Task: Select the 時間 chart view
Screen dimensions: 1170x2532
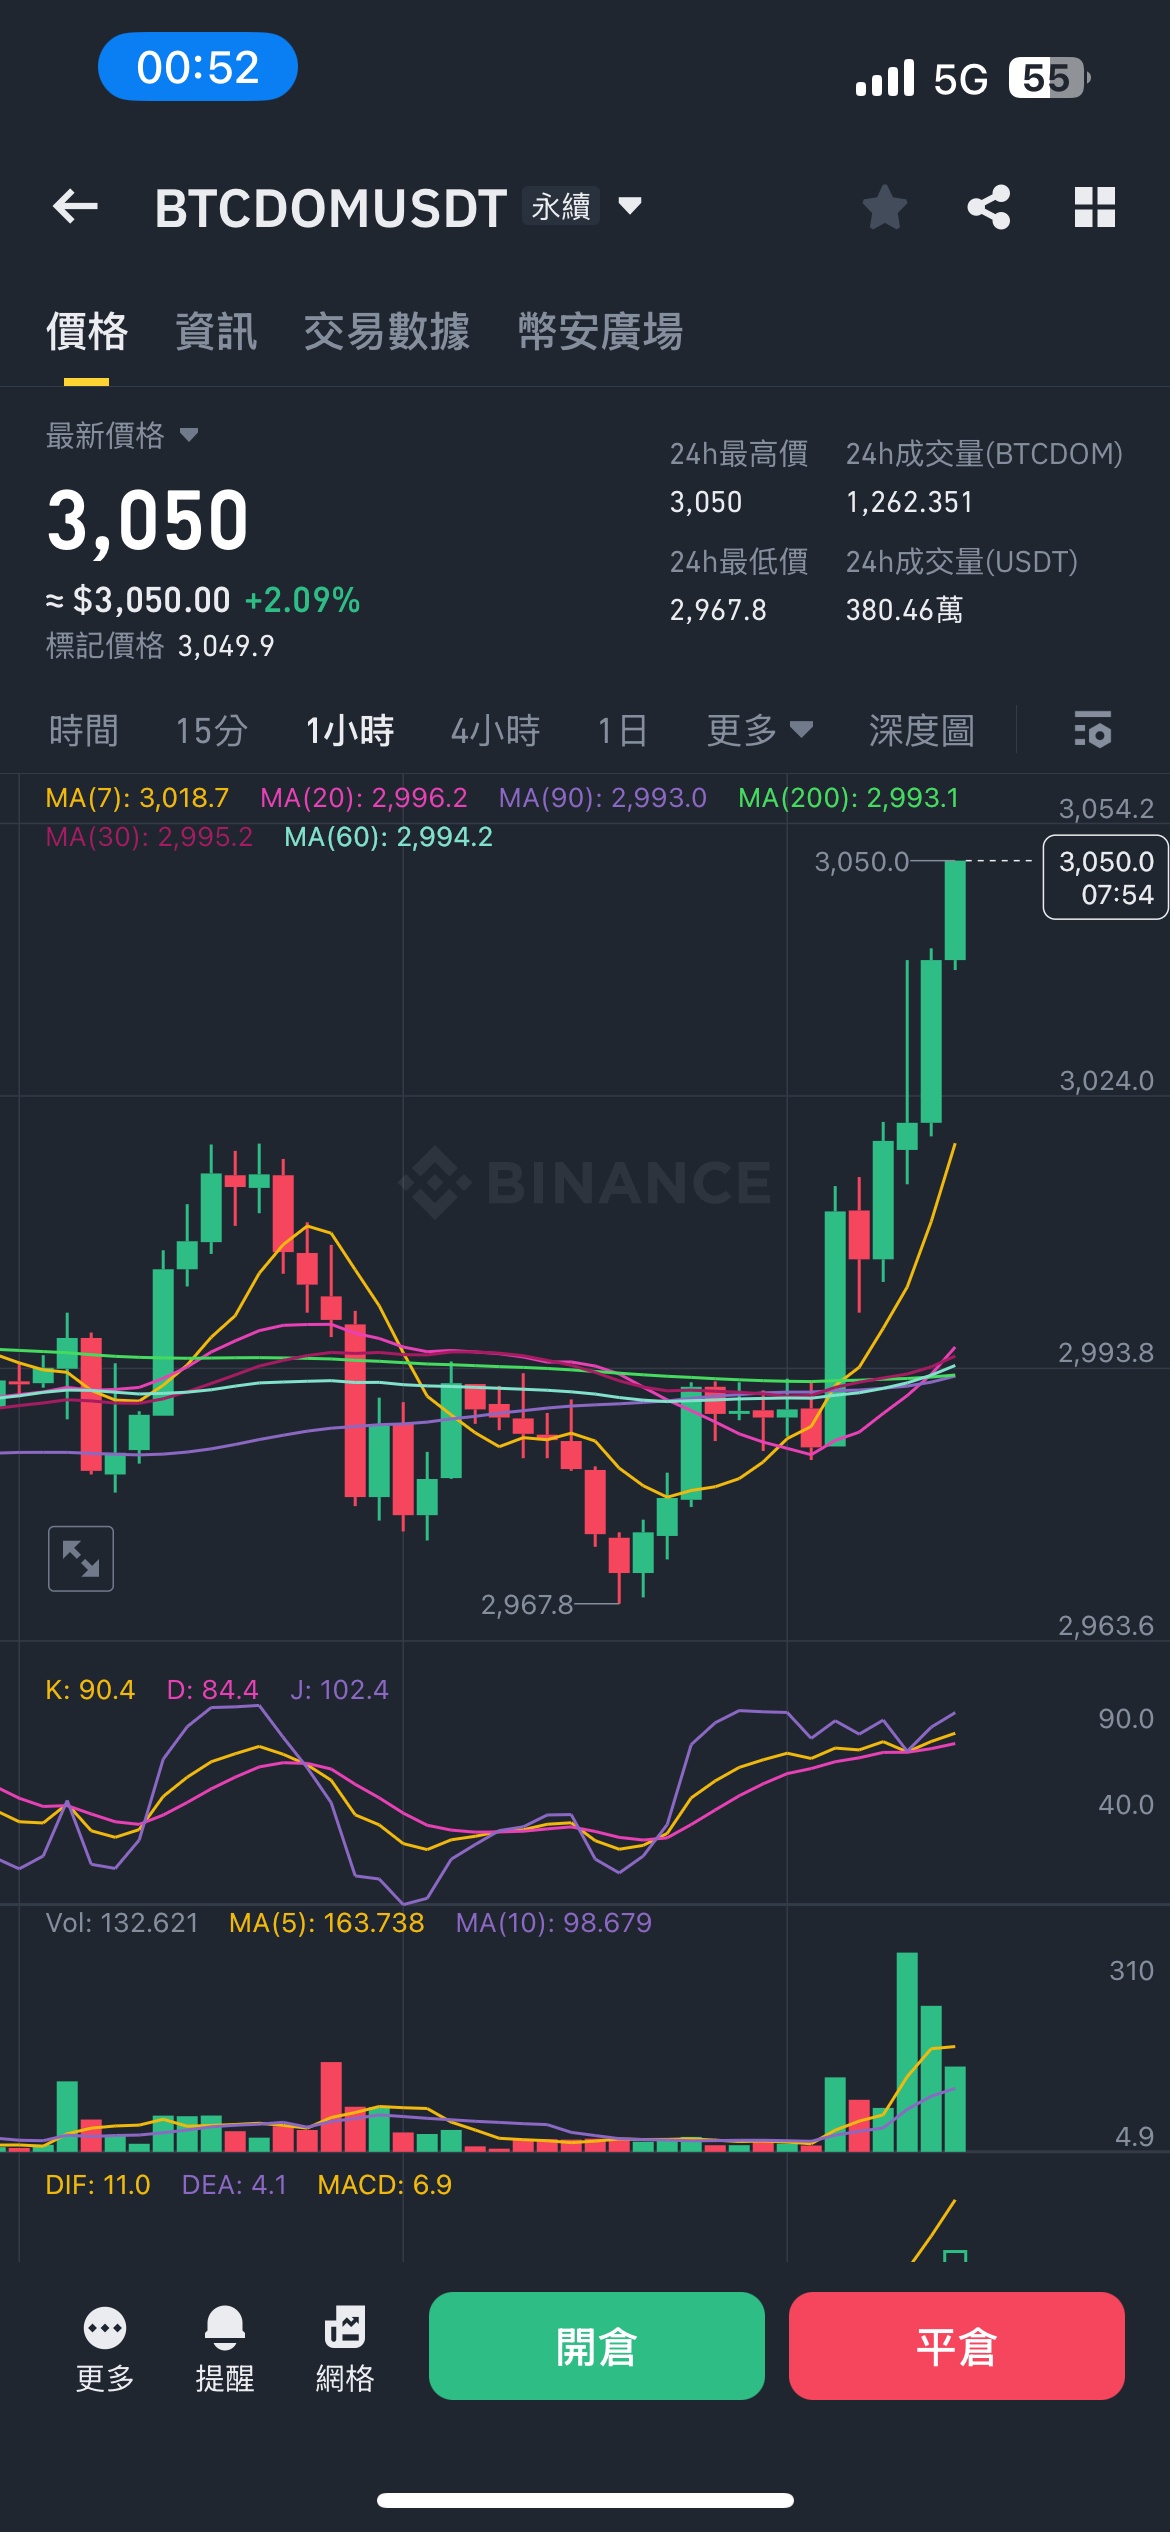Action: [x=84, y=730]
